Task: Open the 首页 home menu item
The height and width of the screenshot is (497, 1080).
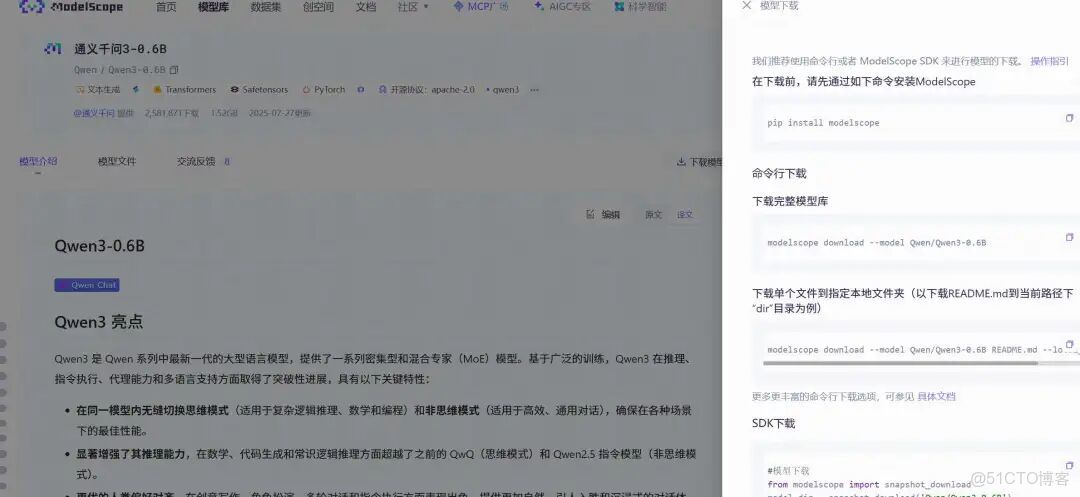Action: tap(166, 8)
